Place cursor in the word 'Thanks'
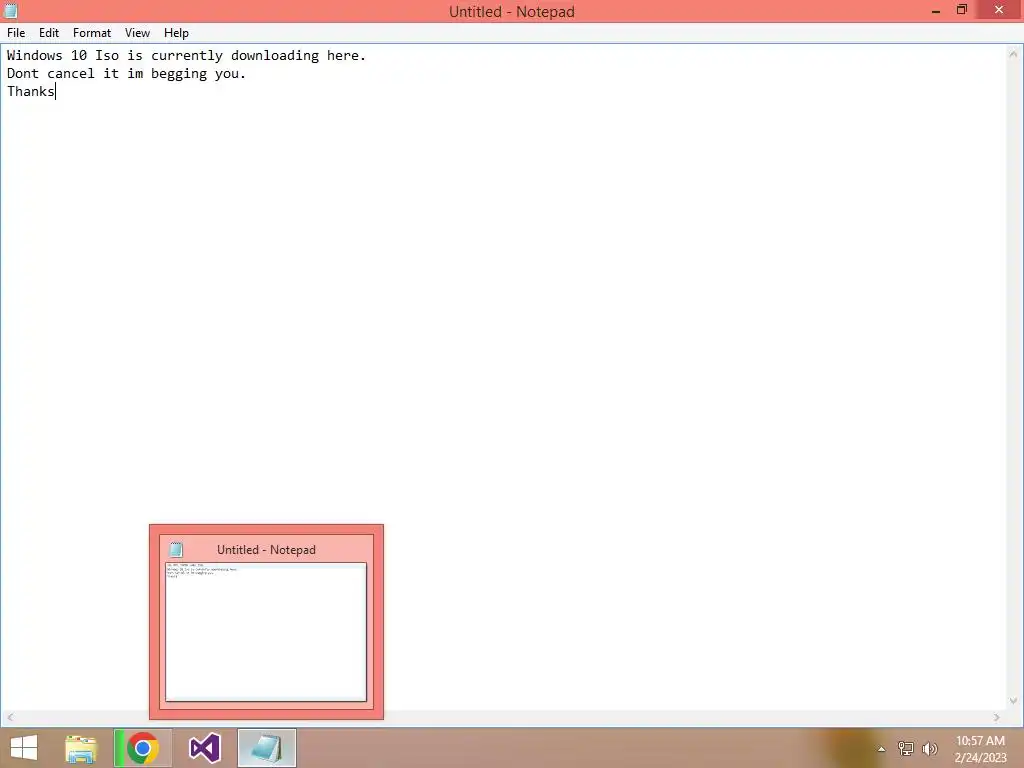Image resolution: width=1024 pixels, height=768 pixels. pyautogui.click(x=31, y=91)
